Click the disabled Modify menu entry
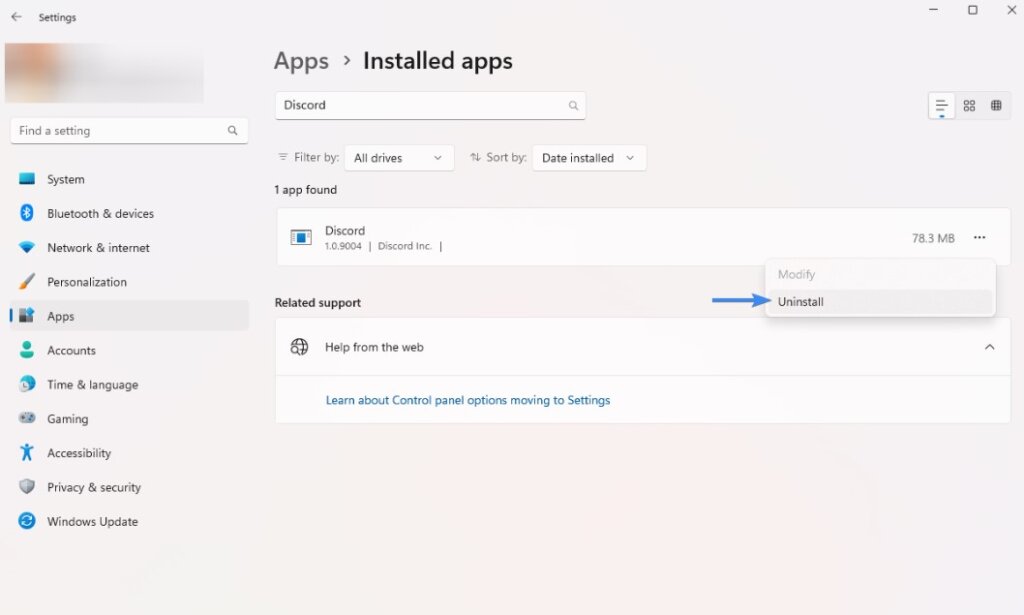Viewport: 1024px width, 615px height. click(880, 274)
